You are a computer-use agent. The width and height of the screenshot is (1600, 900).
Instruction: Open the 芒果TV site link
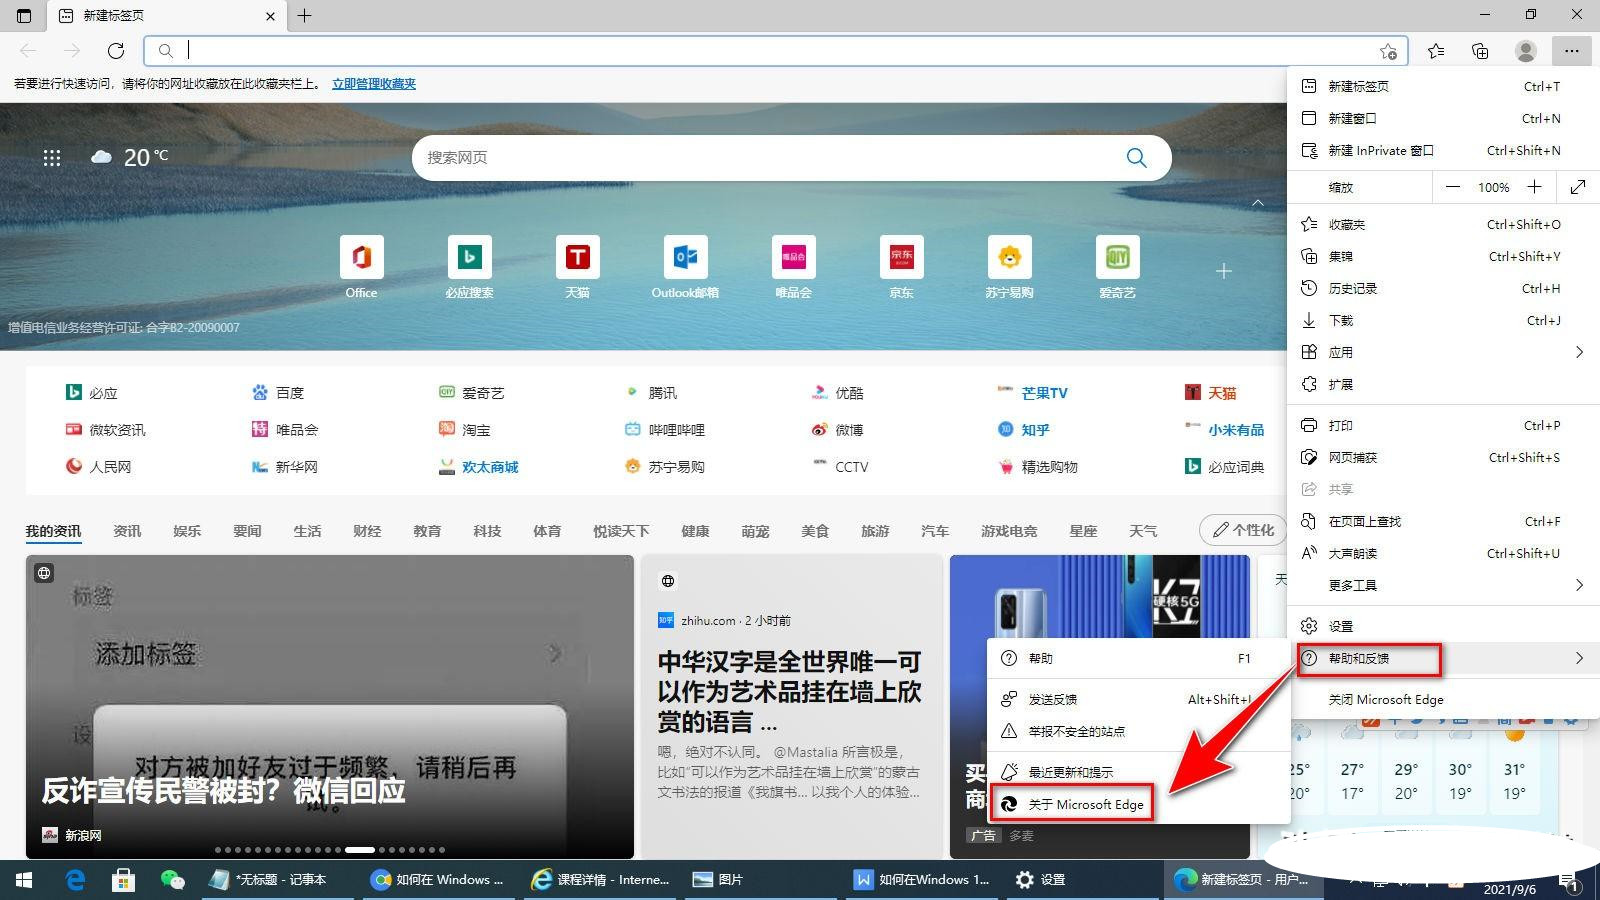(x=1032, y=393)
